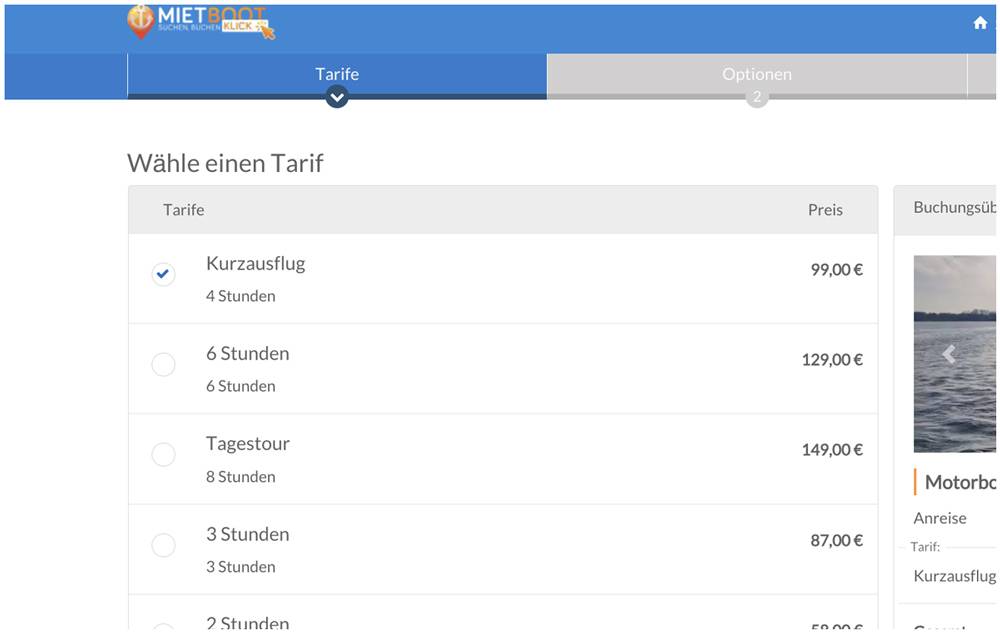Open the Optionen step tab
This screenshot has width=1000, height=633.
757,74
